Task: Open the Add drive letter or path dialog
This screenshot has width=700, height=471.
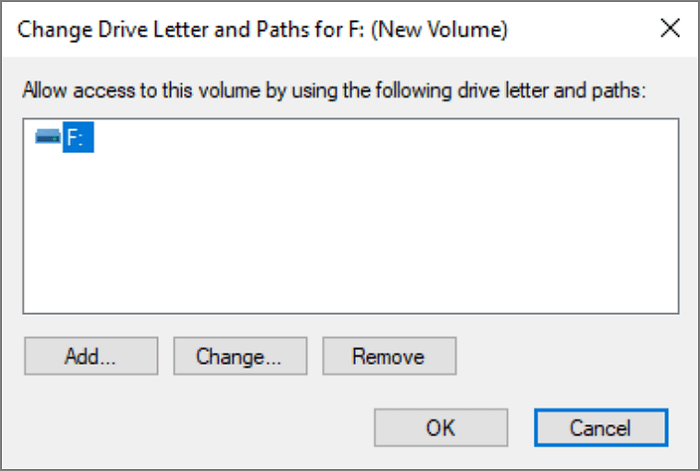Action: coord(91,356)
